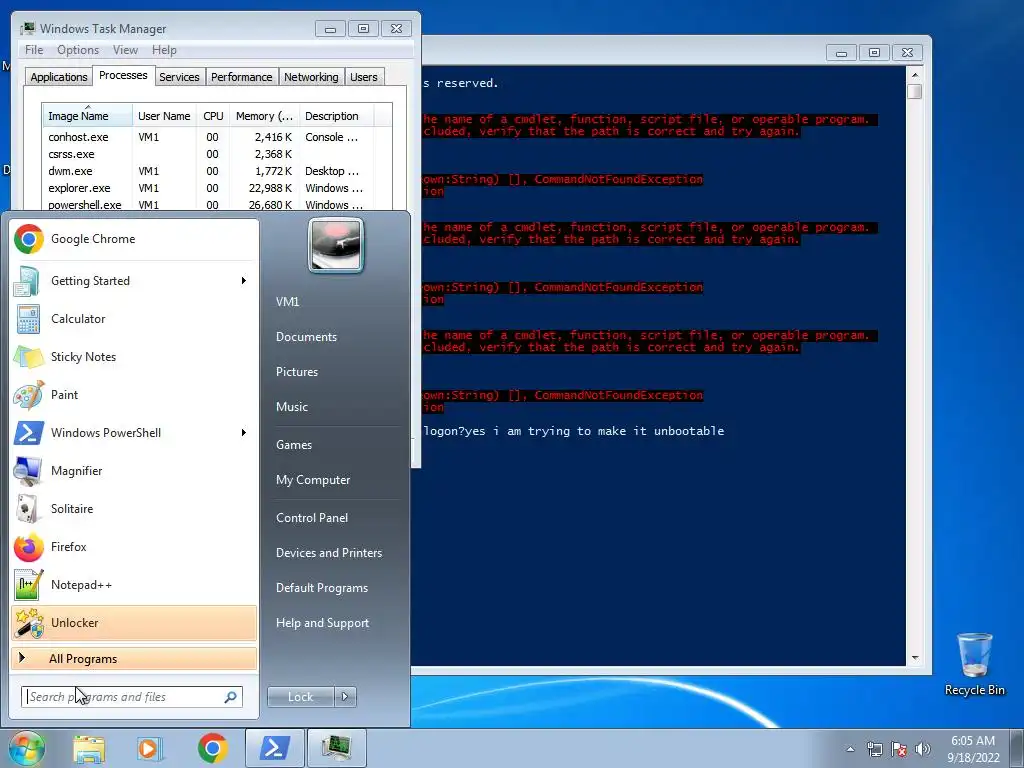Click the Getting Started icon
Viewport: 1024px width, 768px height.
click(x=27, y=281)
